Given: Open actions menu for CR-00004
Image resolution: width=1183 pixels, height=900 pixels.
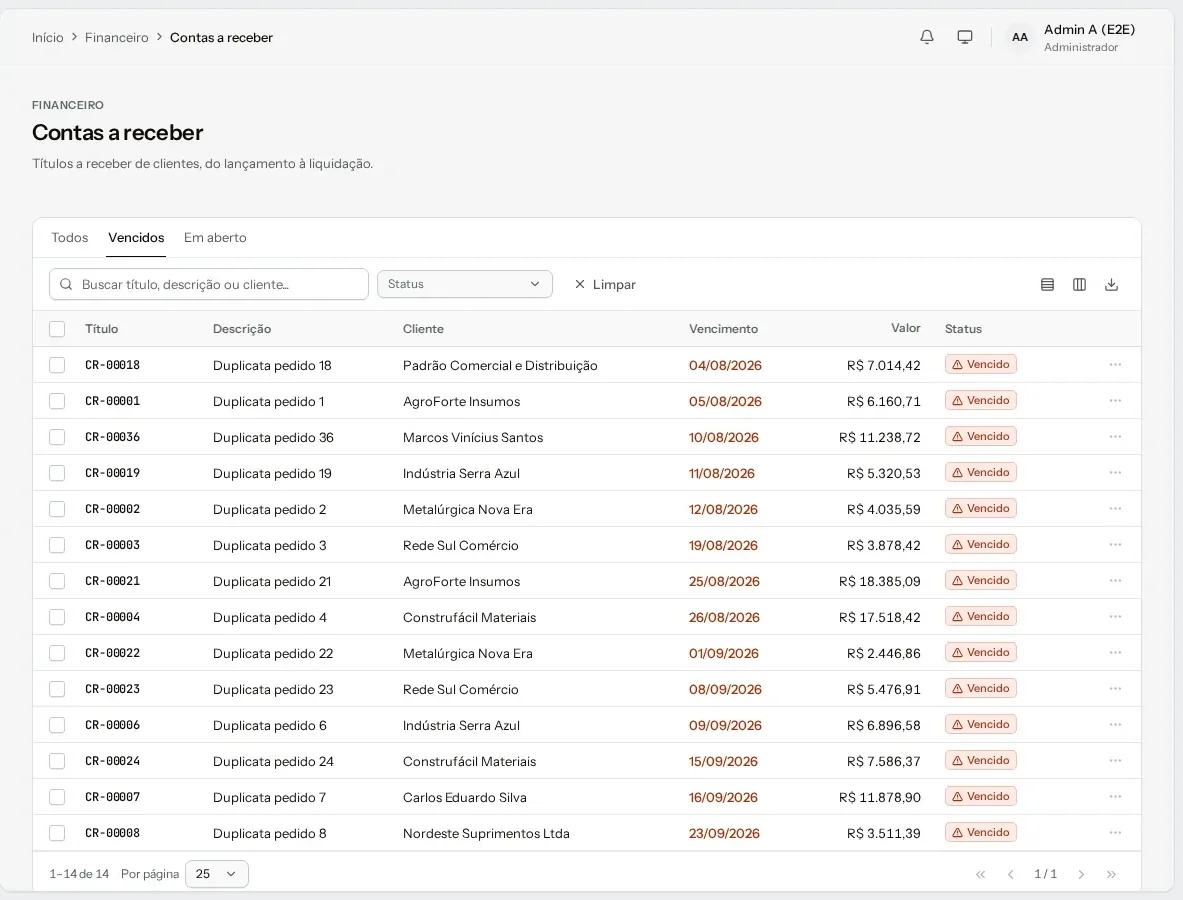Looking at the screenshot, I should [1115, 616].
